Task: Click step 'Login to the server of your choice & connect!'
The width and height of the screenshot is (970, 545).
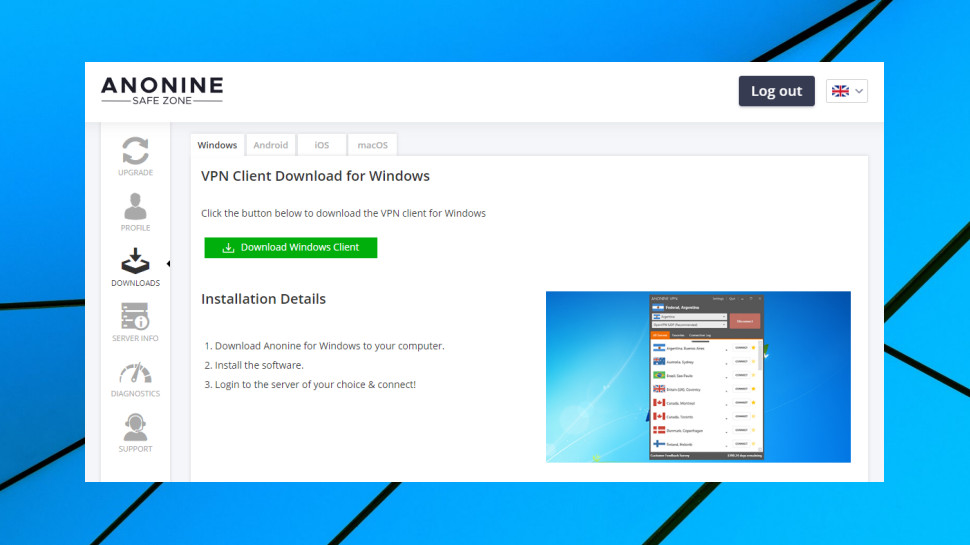Action: click(315, 384)
